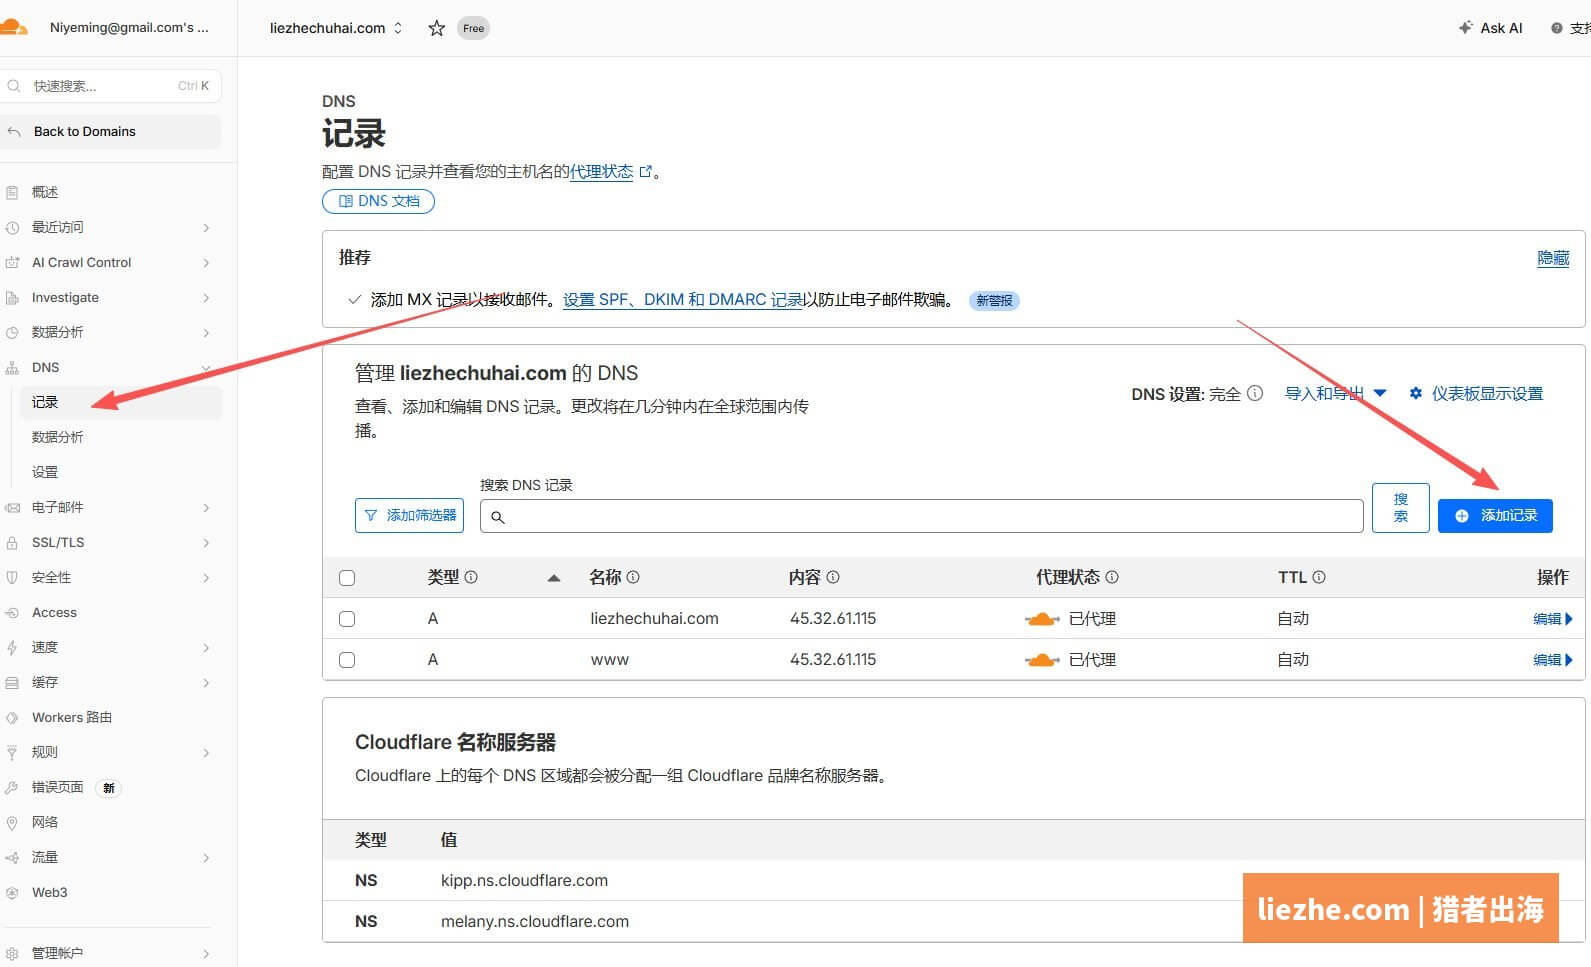Click the external link icon after 代理状态
Image resolution: width=1591 pixels, height=967 pixels.
point(645,172)
